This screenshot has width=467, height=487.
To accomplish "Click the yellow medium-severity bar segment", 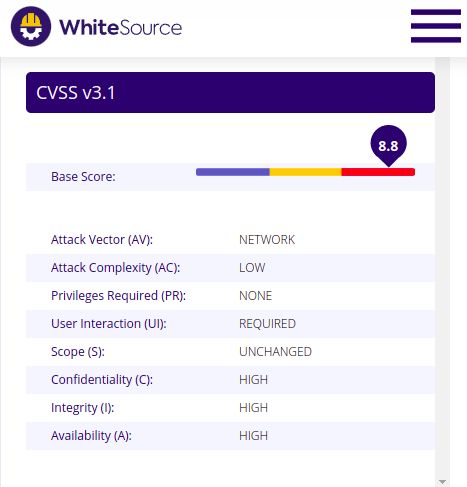I will click(x=305, y=172).
